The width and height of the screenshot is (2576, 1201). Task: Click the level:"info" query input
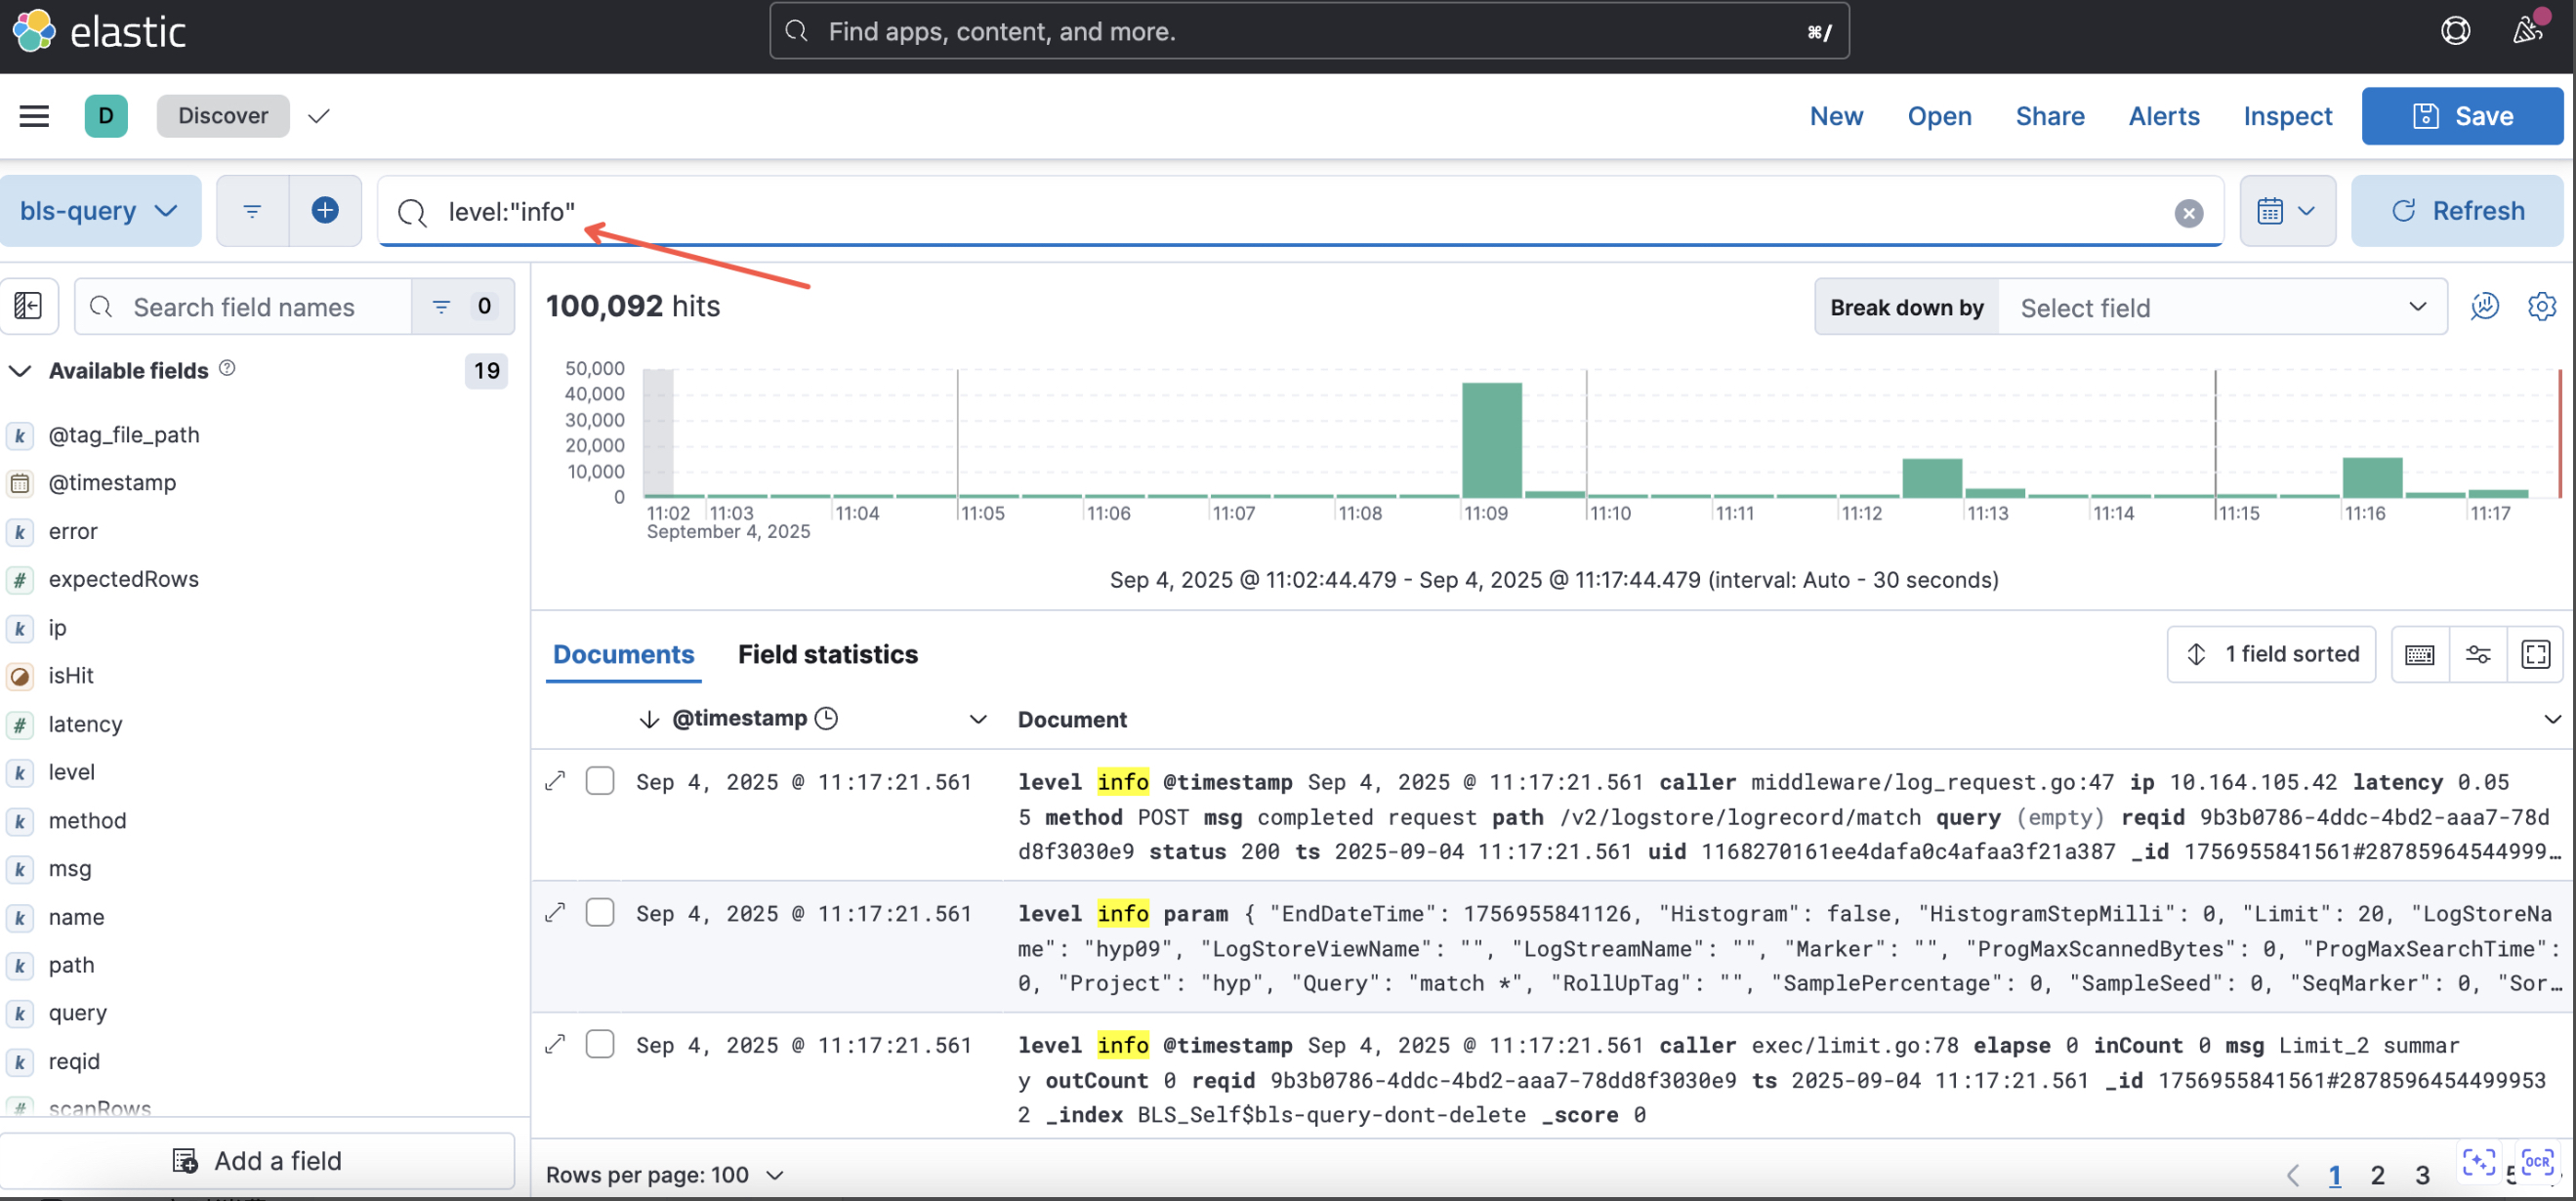(x=1300, y=212)
